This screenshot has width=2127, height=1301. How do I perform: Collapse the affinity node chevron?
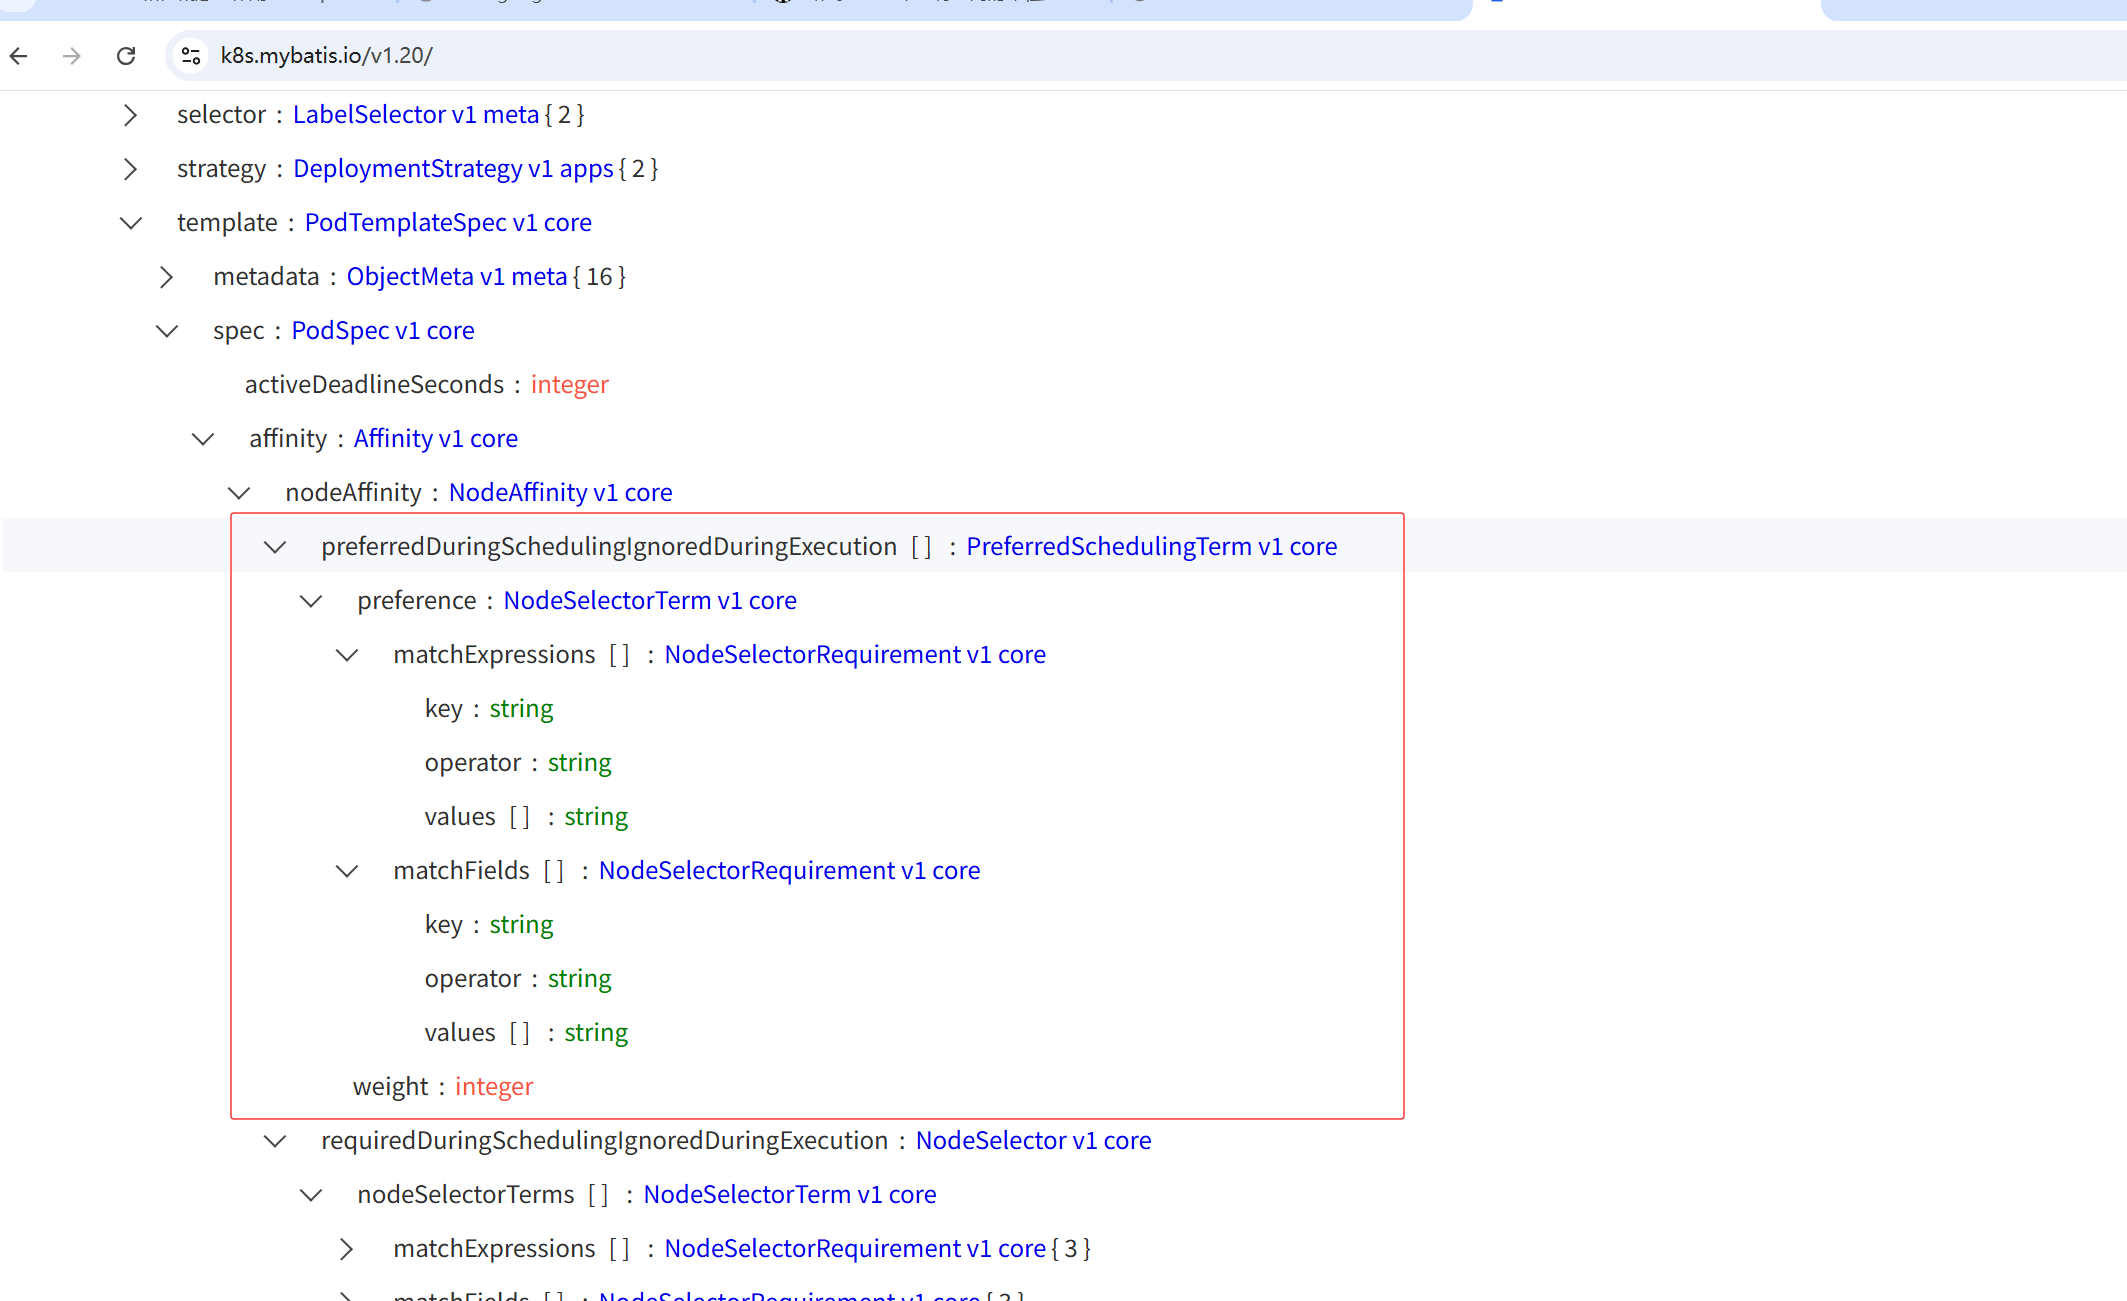[203, 439]
